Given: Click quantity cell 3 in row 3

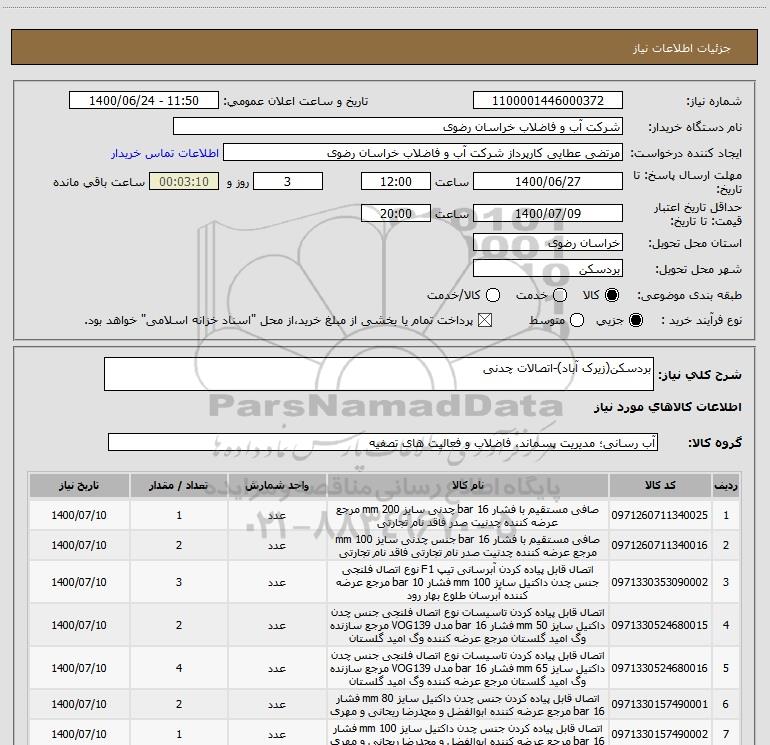Looking at the screenshot, I should tap(179, 582).
